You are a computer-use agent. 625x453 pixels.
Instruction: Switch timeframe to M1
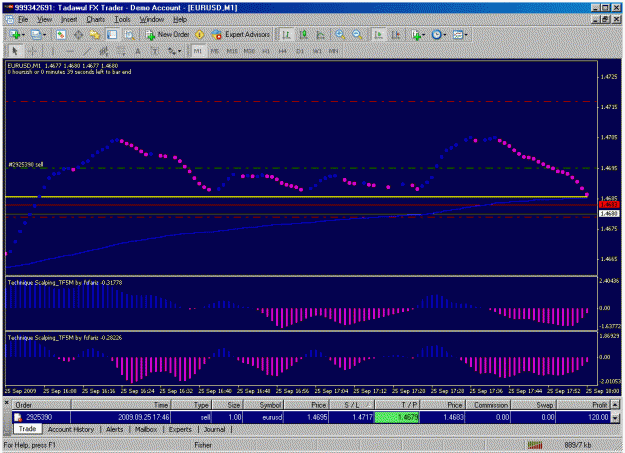[198, 51]
